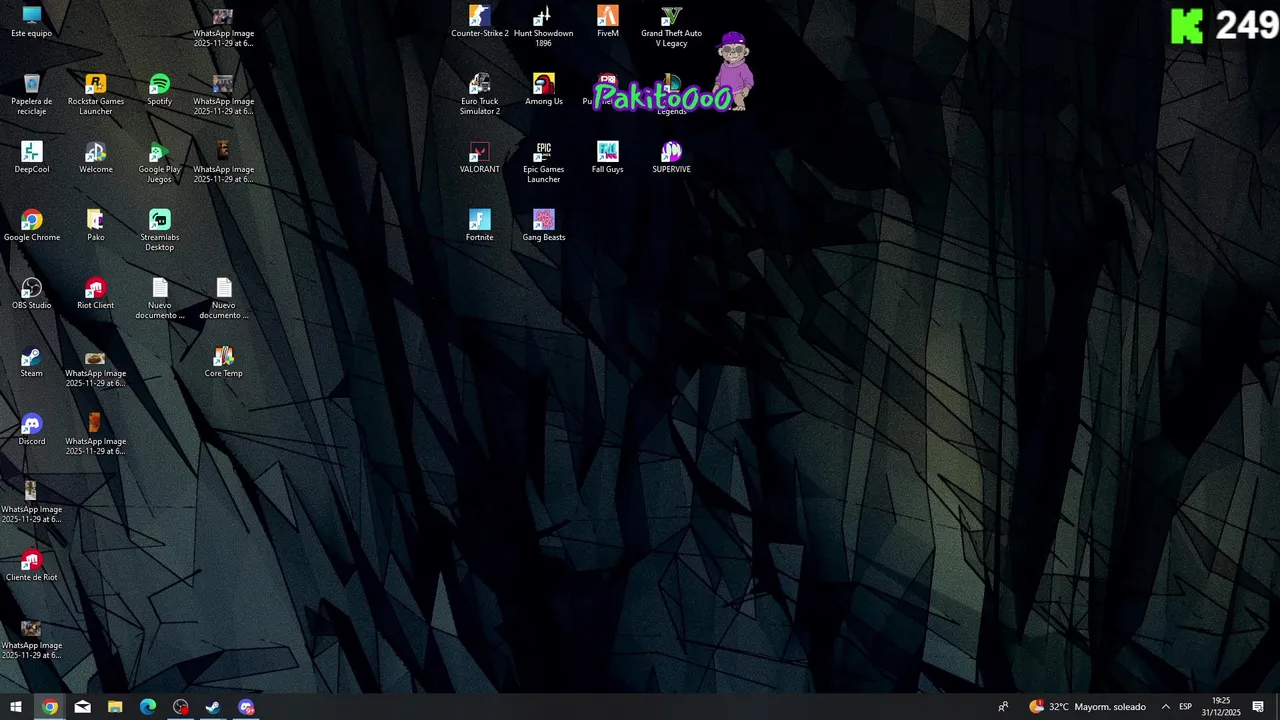Viewport: 1280px width, 720px height.
Task: Open Papelera de reciclaje
Action: [x=32, y=94]
